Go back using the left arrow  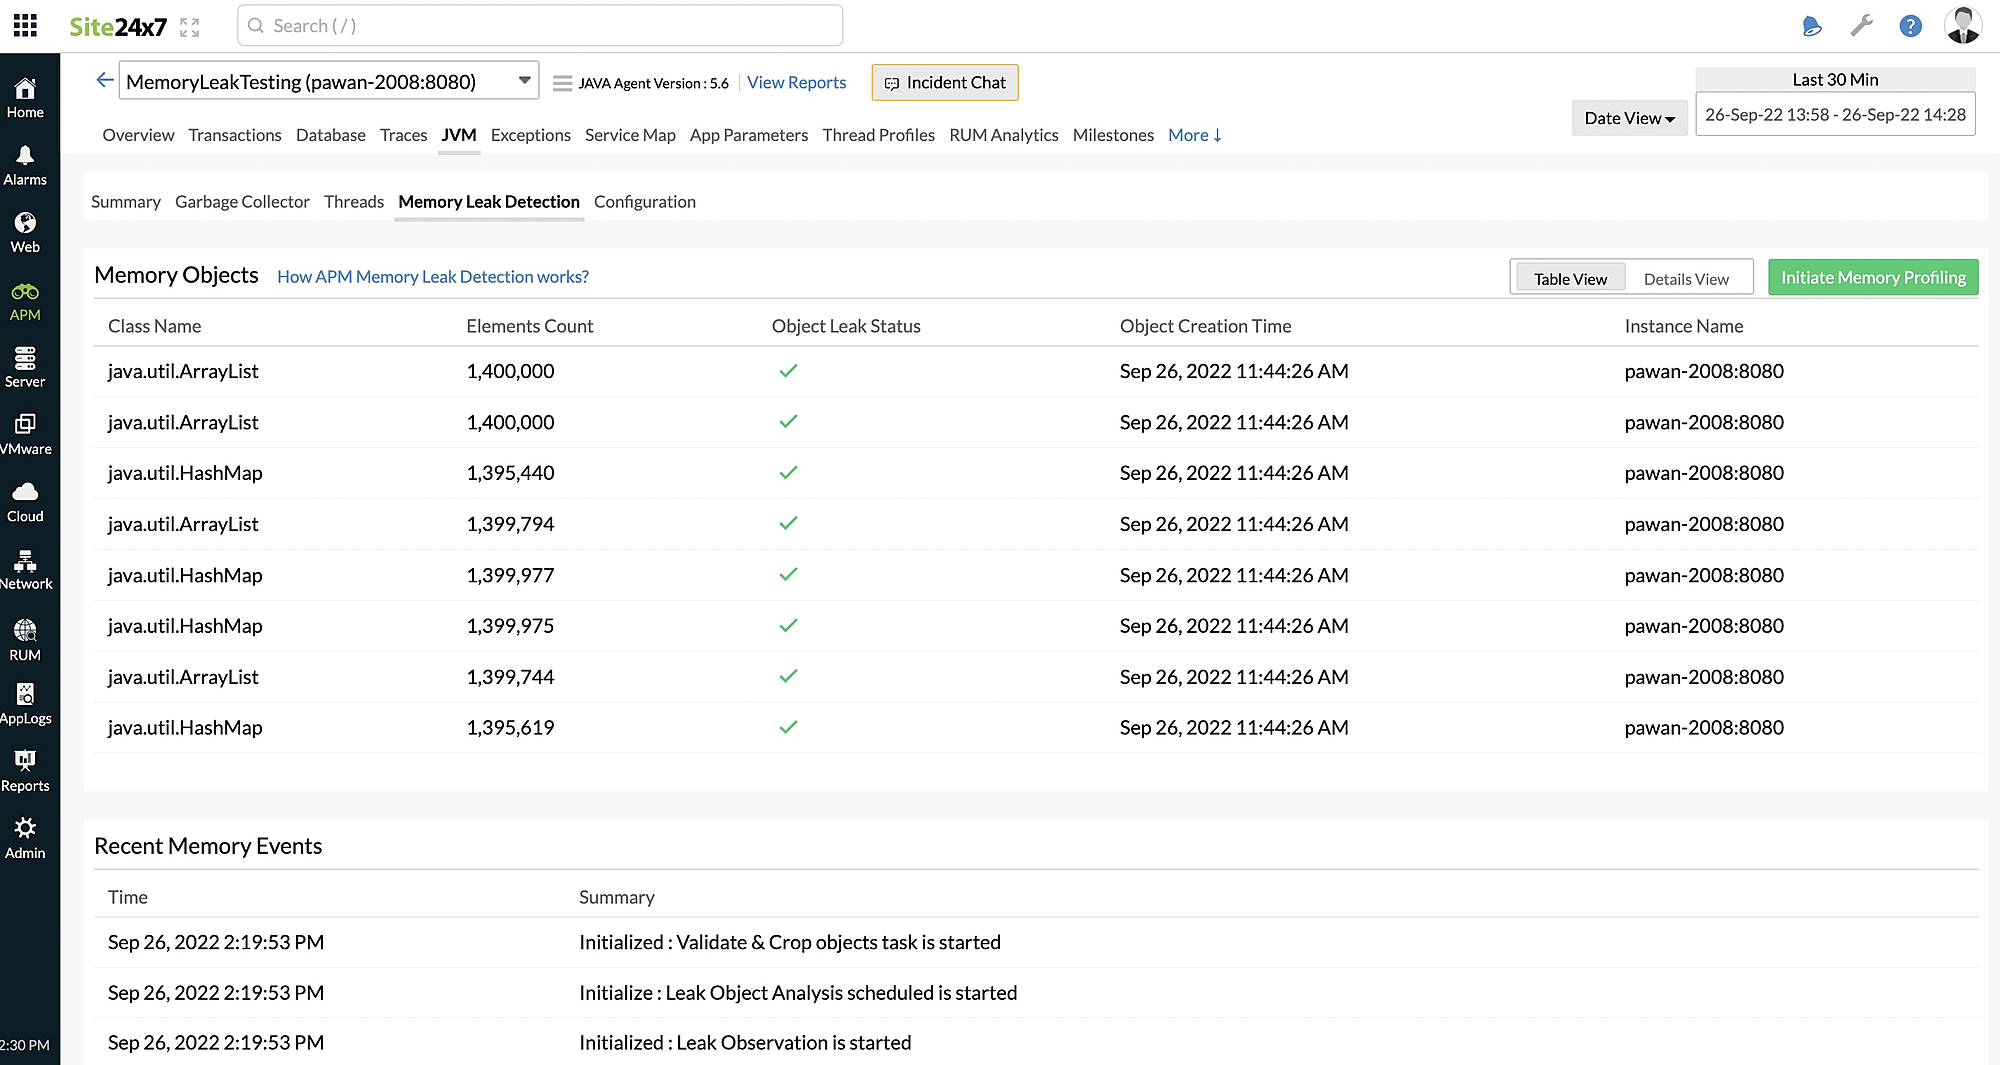pos(104,80)
